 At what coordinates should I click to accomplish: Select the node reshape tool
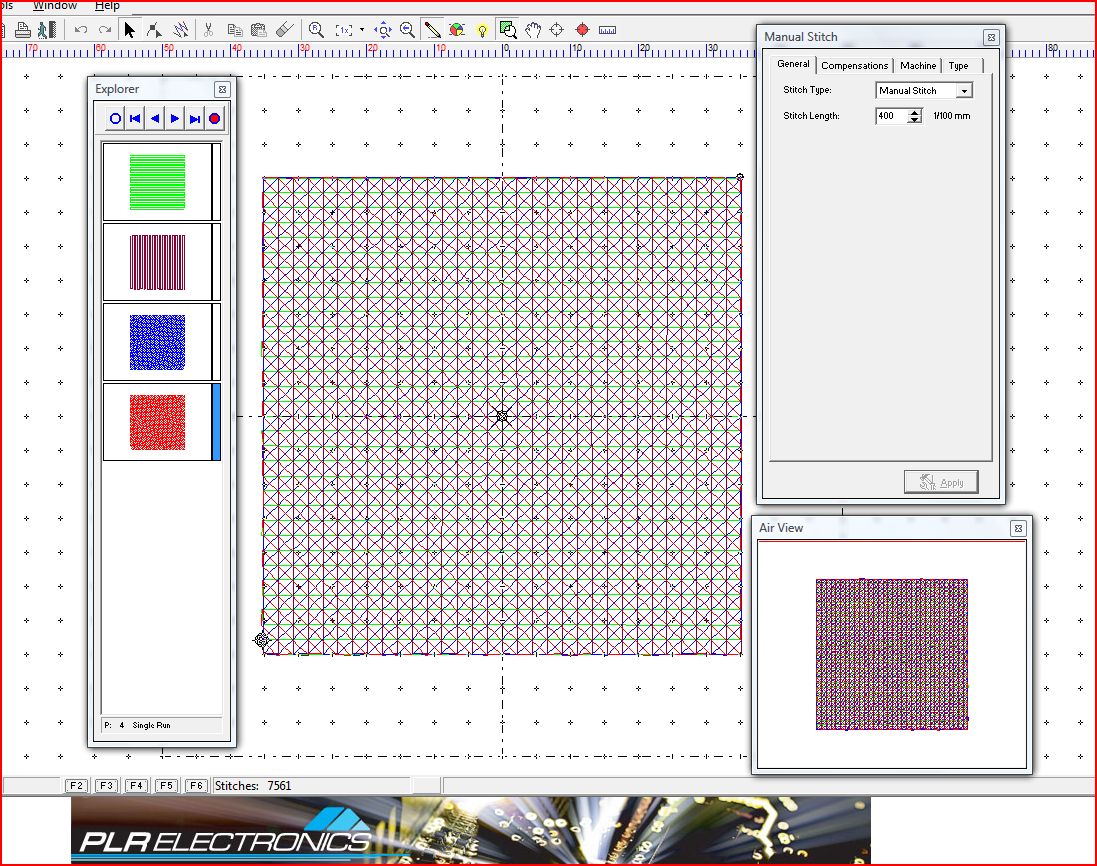154,30
